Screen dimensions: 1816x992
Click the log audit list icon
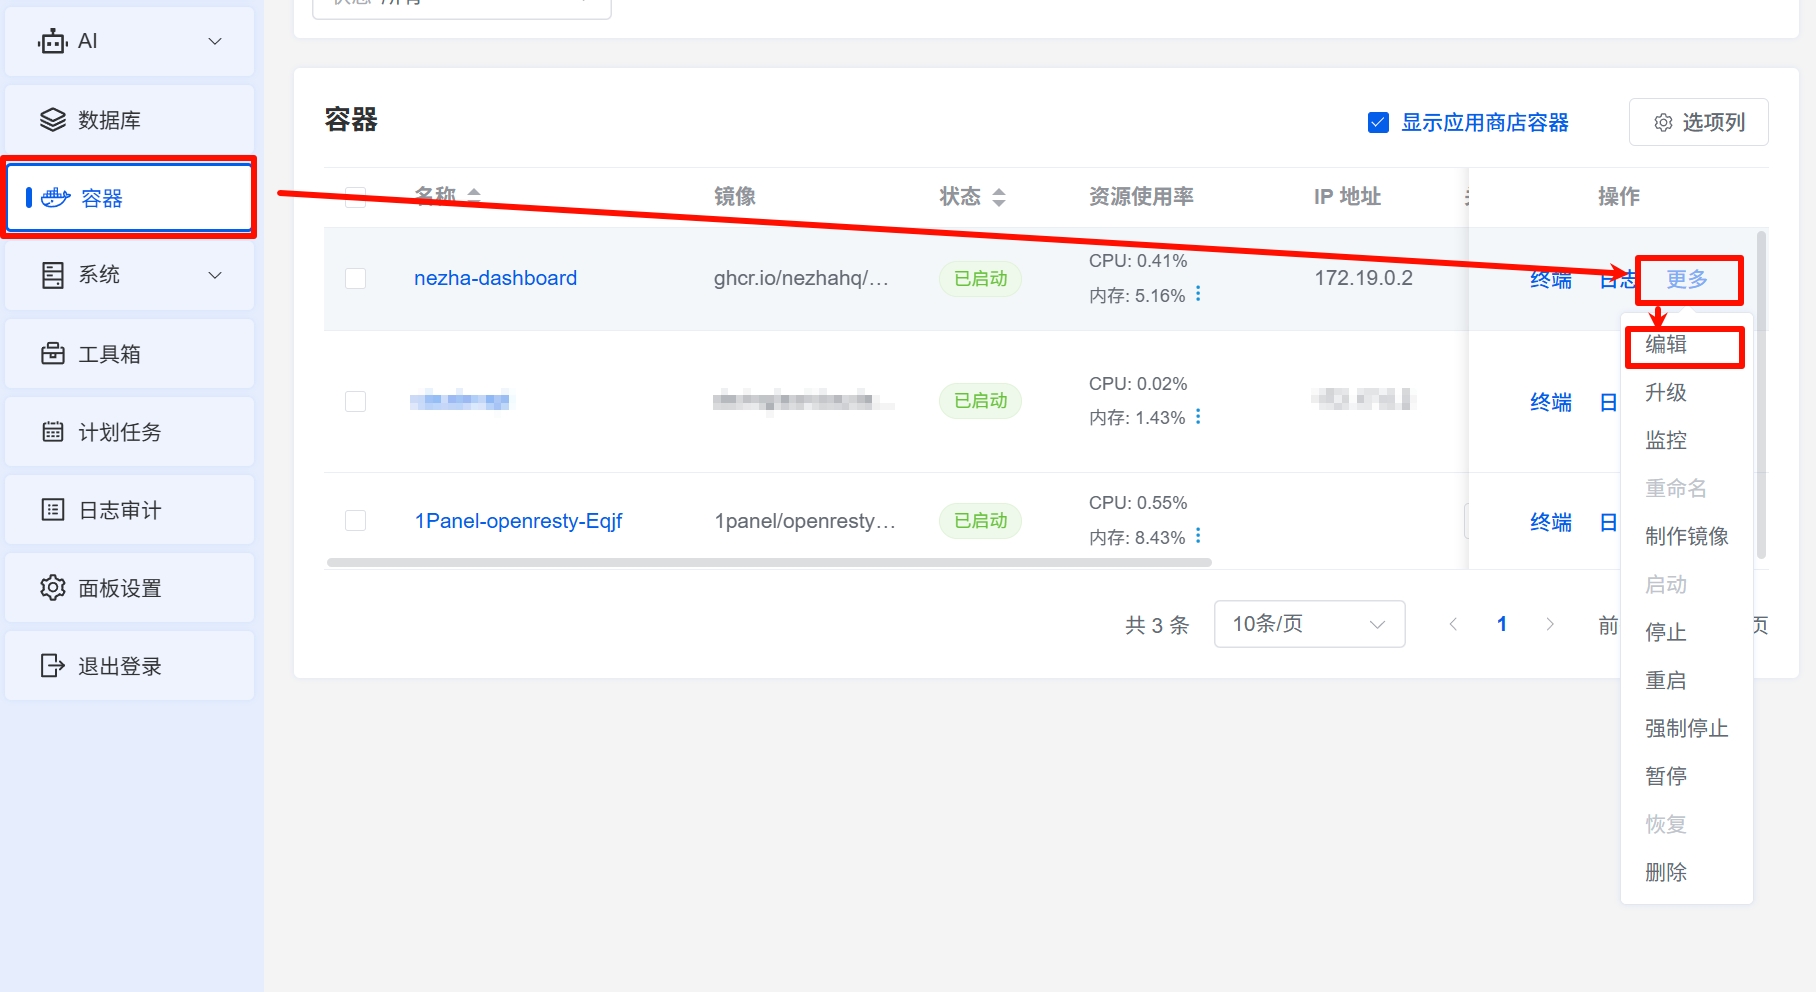(53, 509)
